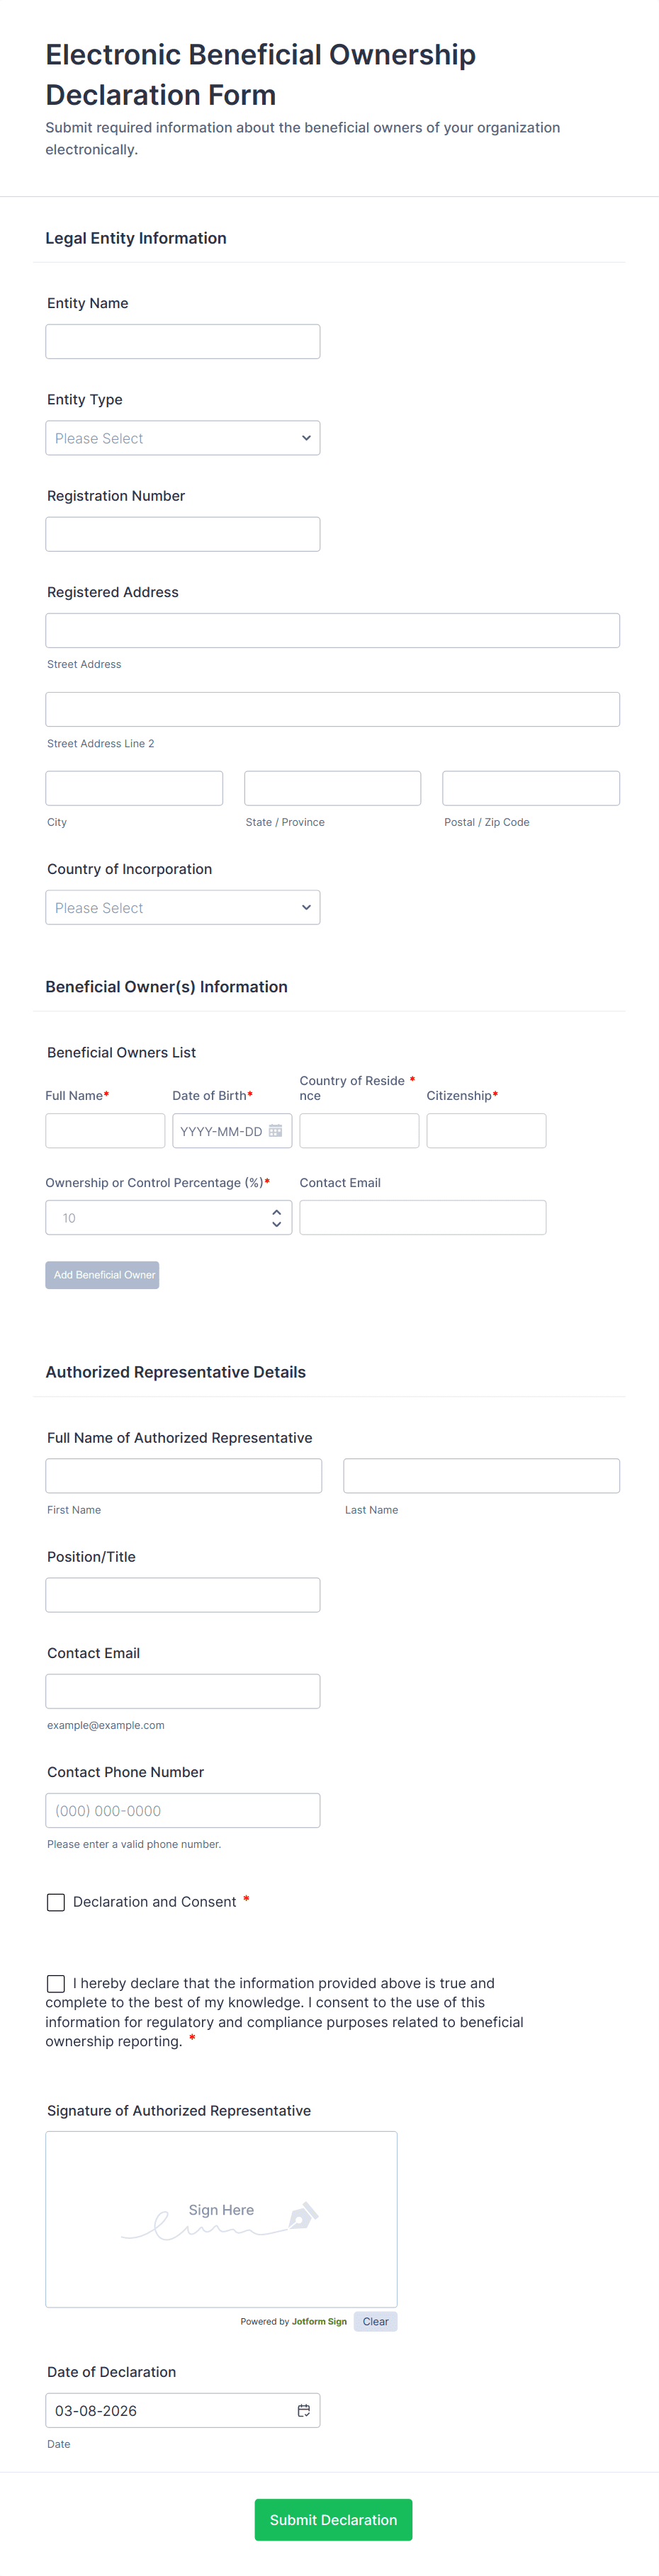Click calendar icon in Date of Declaration field
The width and height of the screenshot is (659, 2576).
[303, 2411]
